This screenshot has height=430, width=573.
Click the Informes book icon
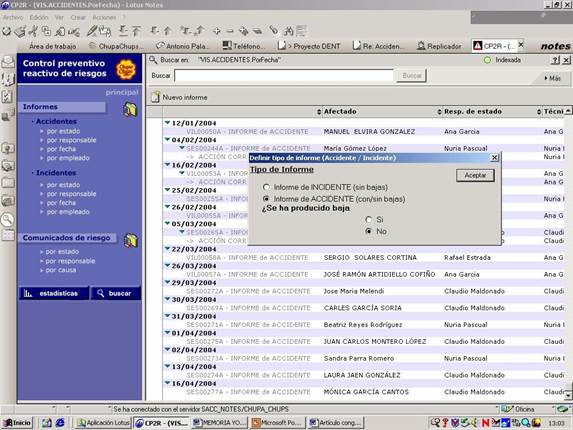[x=130, y=109]
